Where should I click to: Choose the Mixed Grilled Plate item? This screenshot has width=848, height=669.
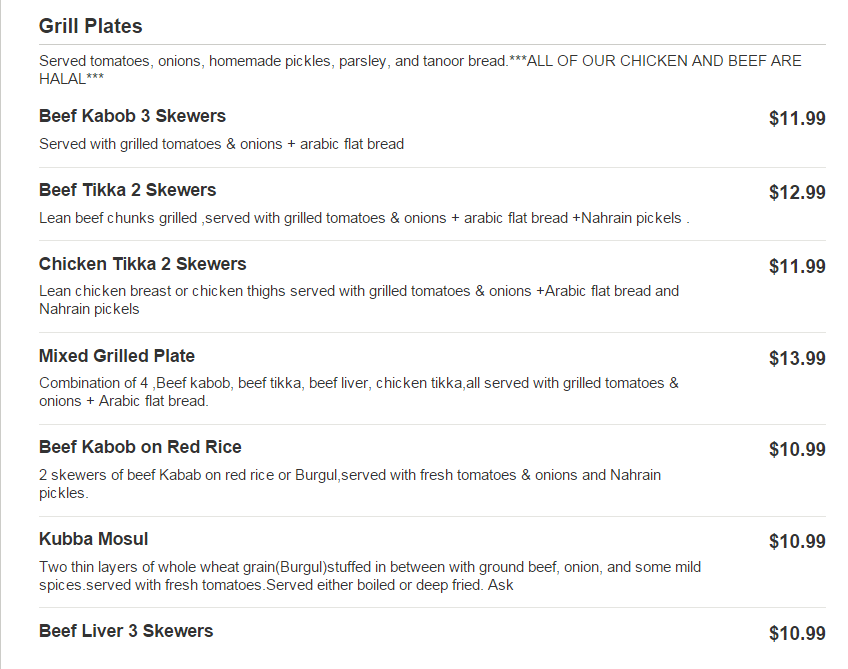[x=117, y=356]
